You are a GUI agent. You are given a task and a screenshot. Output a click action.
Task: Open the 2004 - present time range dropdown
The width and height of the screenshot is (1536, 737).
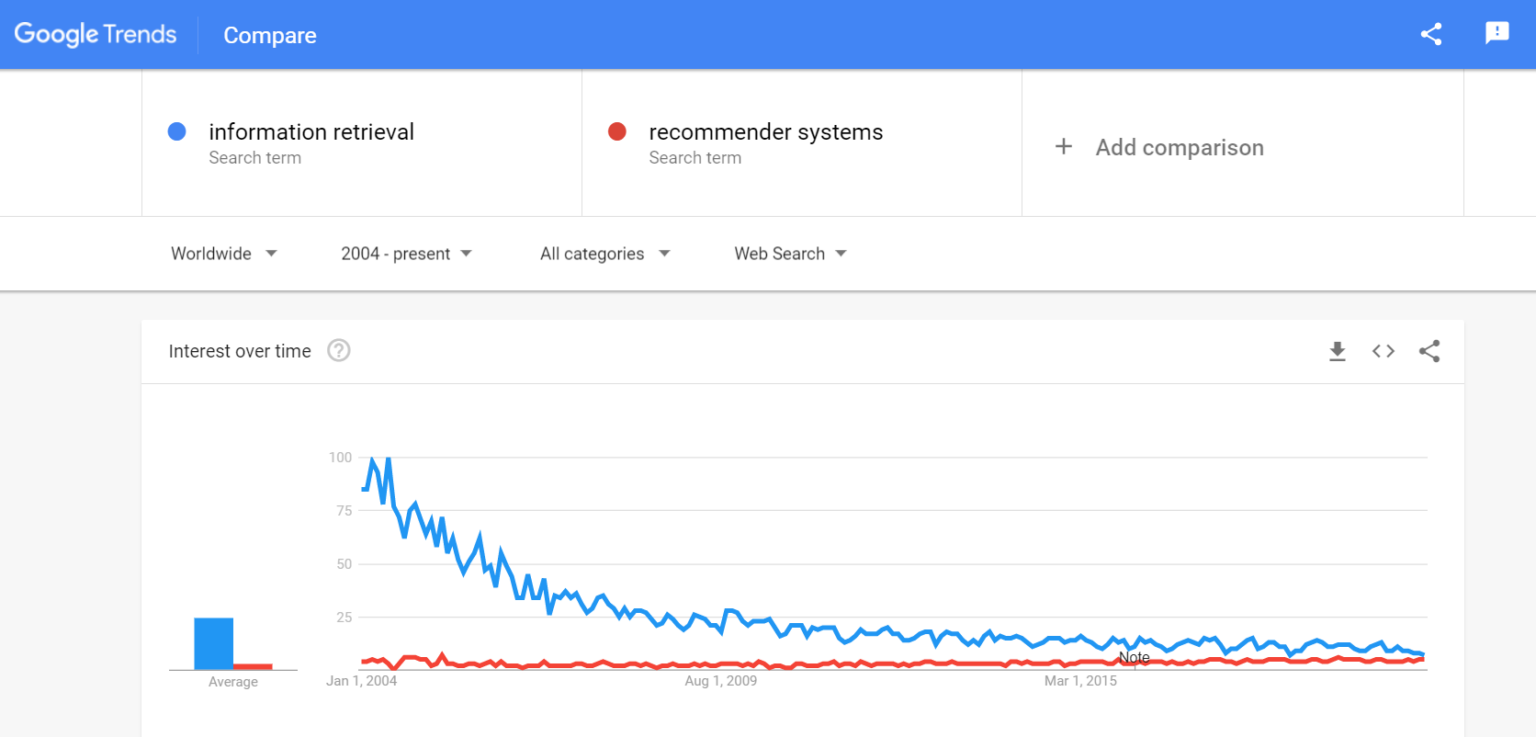(406, 253)
